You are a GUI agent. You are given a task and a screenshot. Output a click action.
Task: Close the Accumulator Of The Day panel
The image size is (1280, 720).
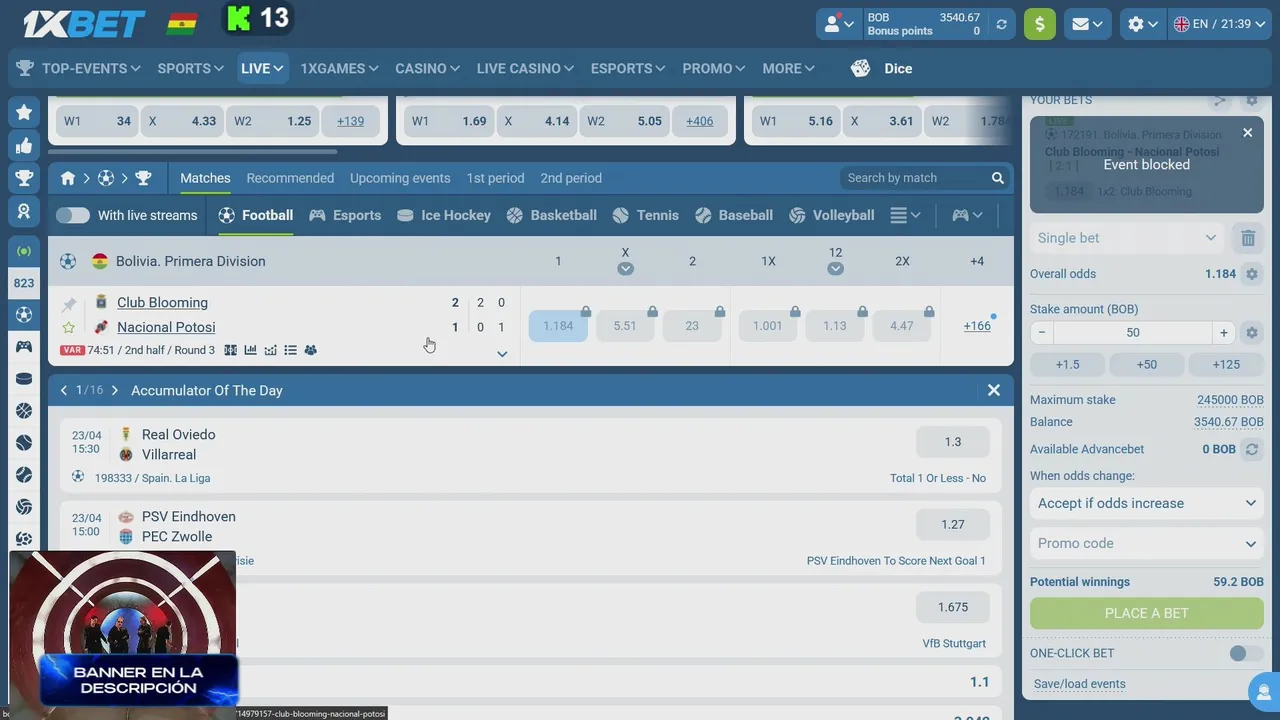tap(994, 390)
